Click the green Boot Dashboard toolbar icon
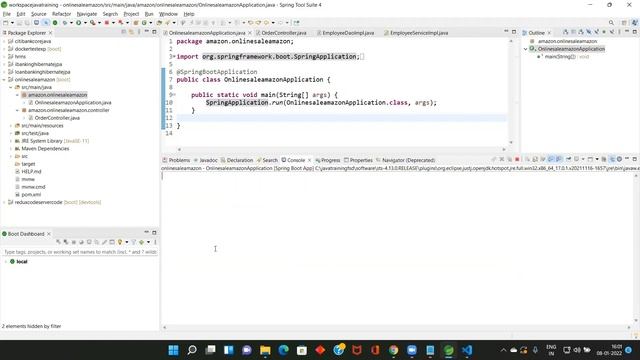 55,22
